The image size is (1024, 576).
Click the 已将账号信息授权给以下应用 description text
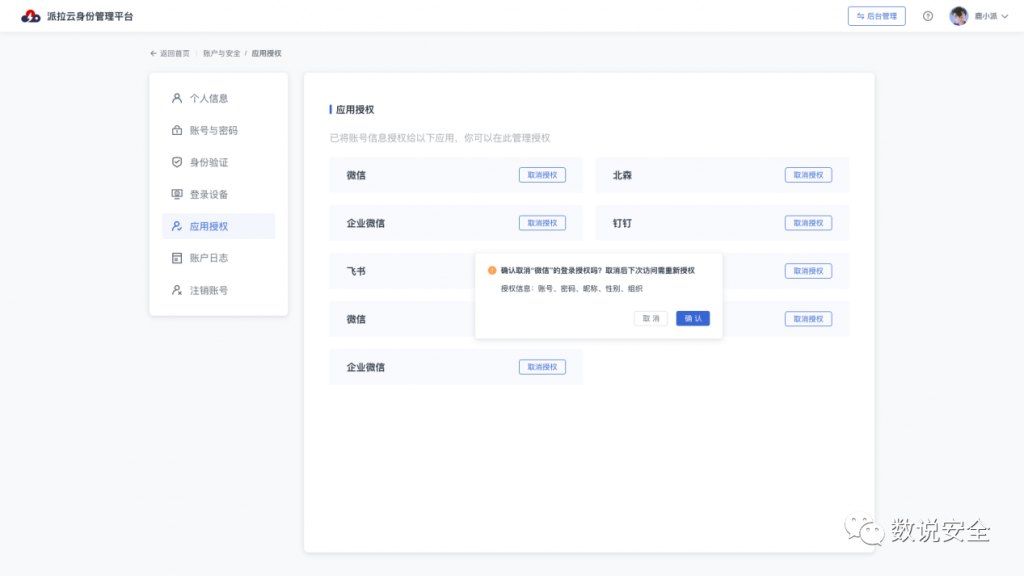(440, 138)
